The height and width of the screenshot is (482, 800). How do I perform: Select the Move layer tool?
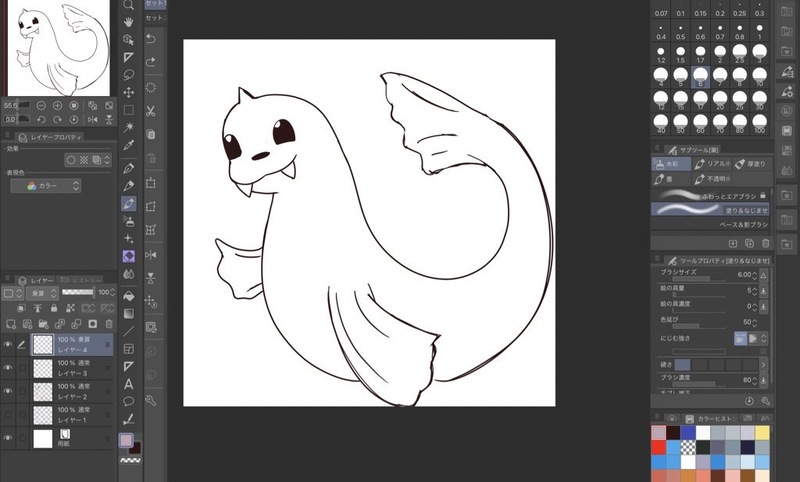(x=129, y=92)
